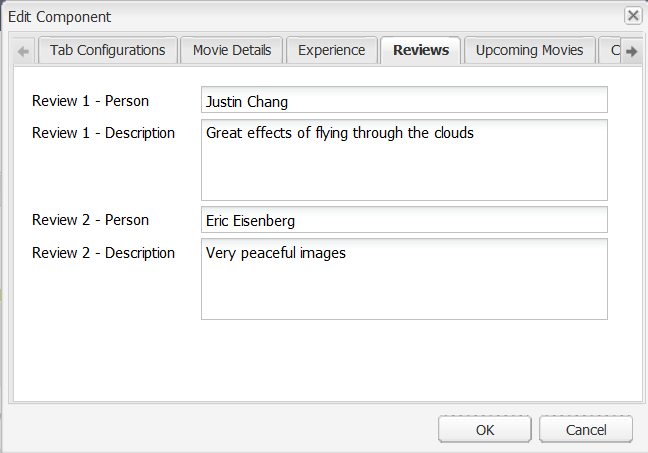The height and width of the screenshot is (453, 648).
Task: Click the active Reviews tab
Action: [x=421, y=50]
